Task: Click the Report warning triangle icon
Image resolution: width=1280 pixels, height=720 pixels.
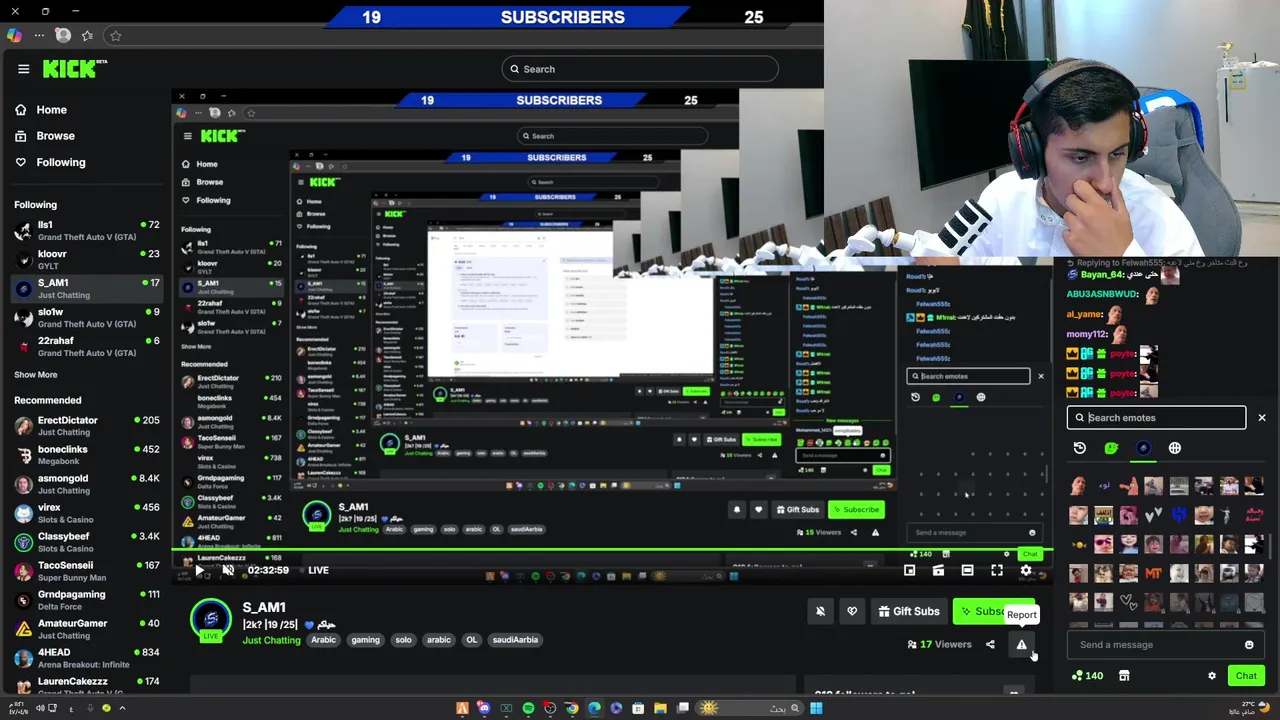Action: click(1021, 645)
